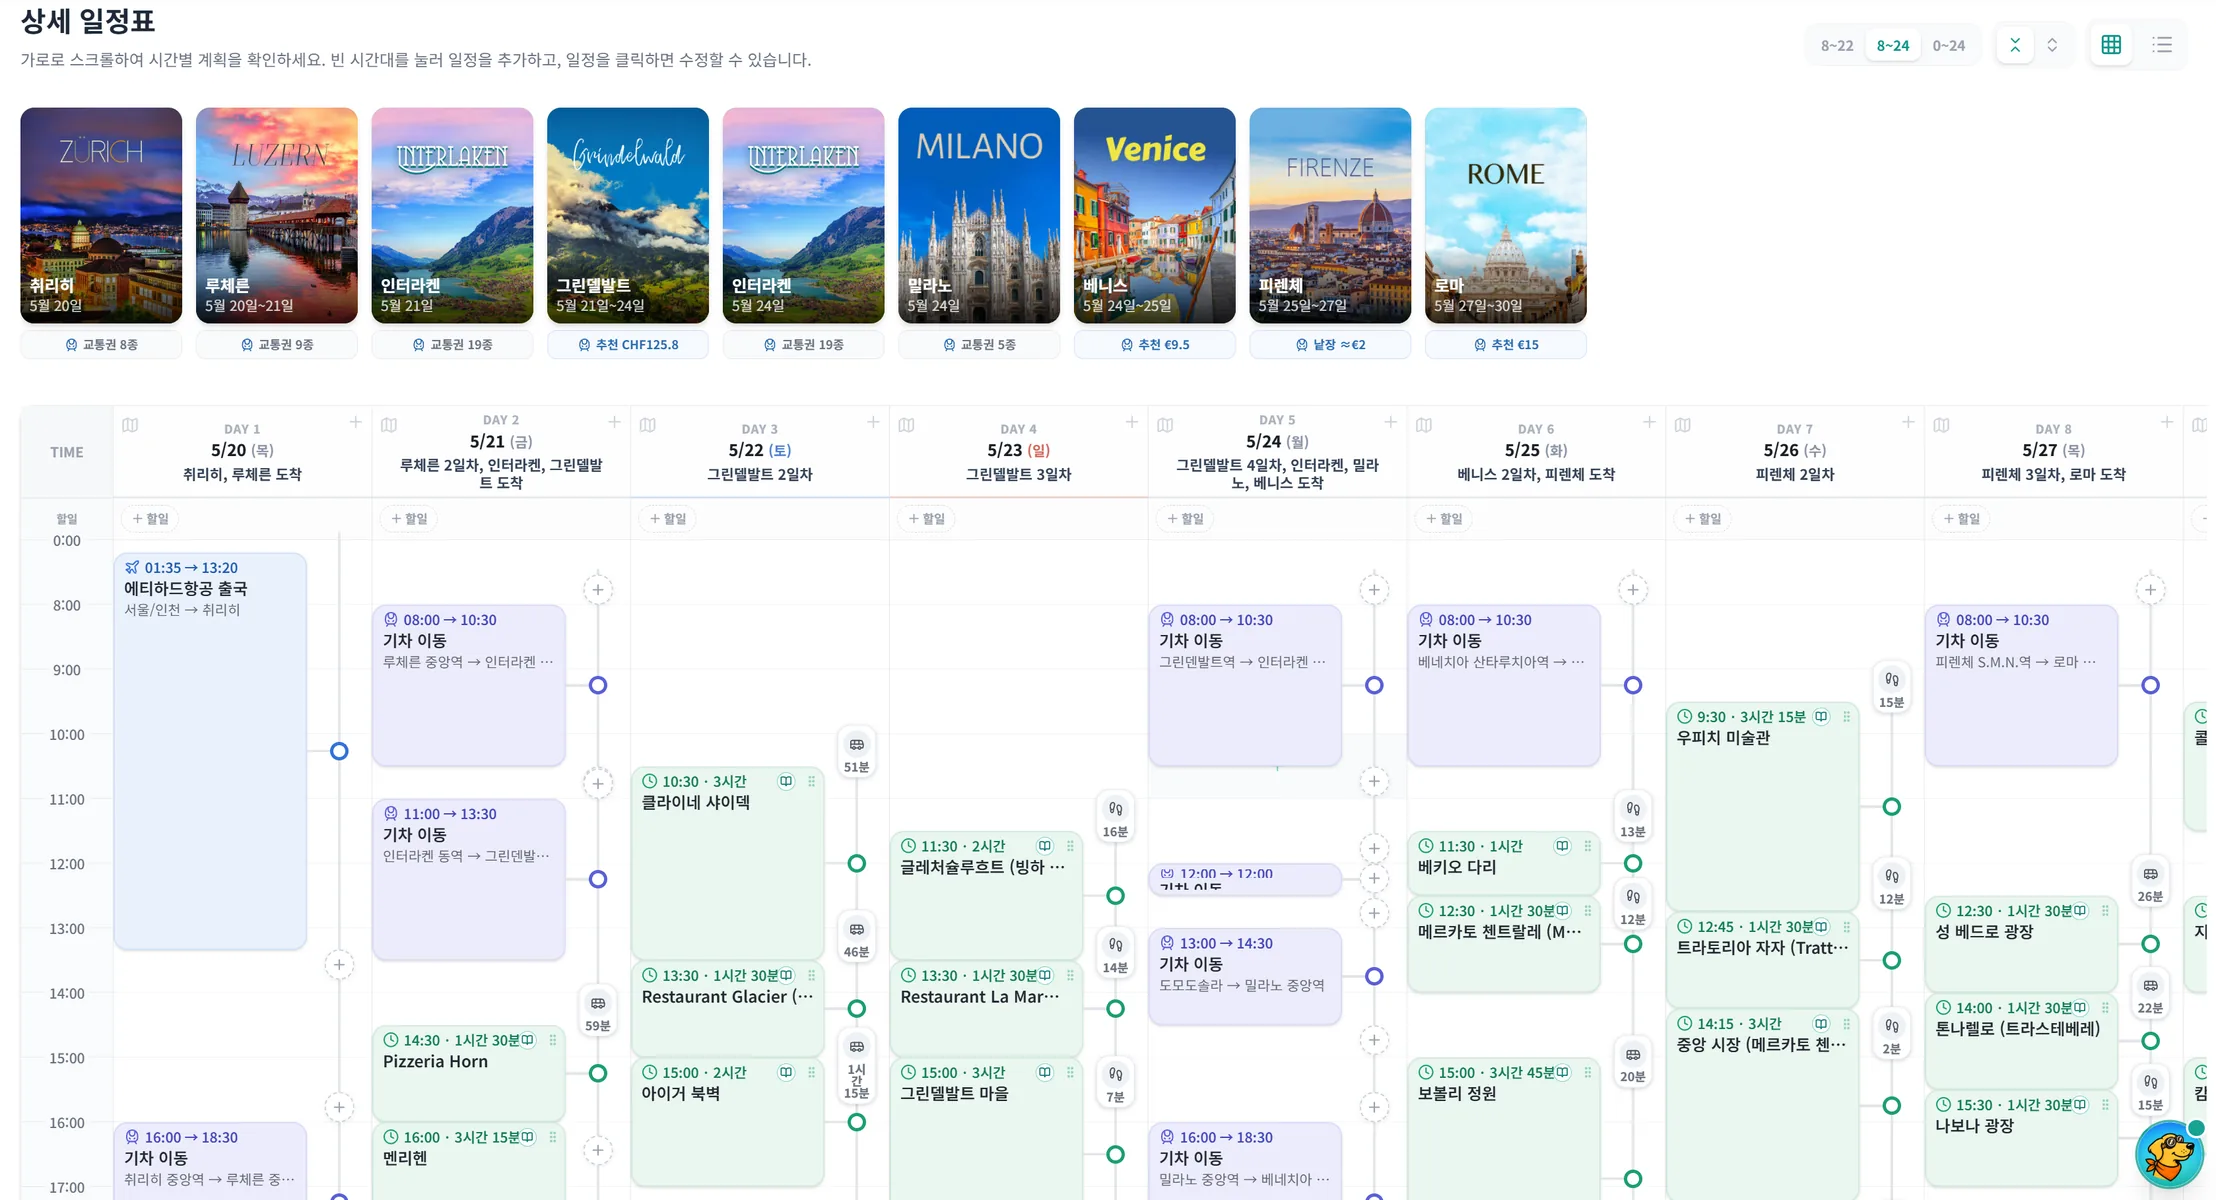This screenshot has width=2216, height=1200.
Task: Click 추천 €9.5 tag under 베니스
Action: click(1155, 345)
